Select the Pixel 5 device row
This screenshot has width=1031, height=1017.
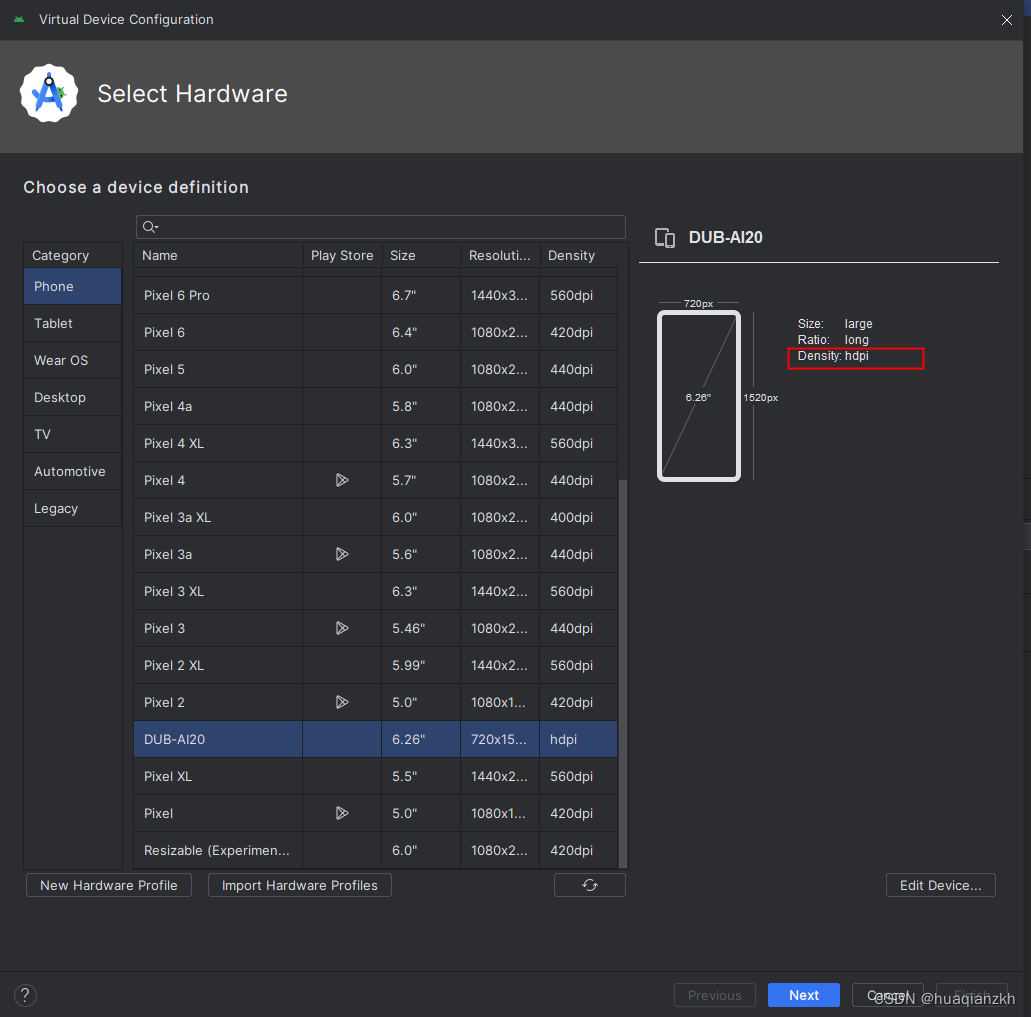(375, 369)
